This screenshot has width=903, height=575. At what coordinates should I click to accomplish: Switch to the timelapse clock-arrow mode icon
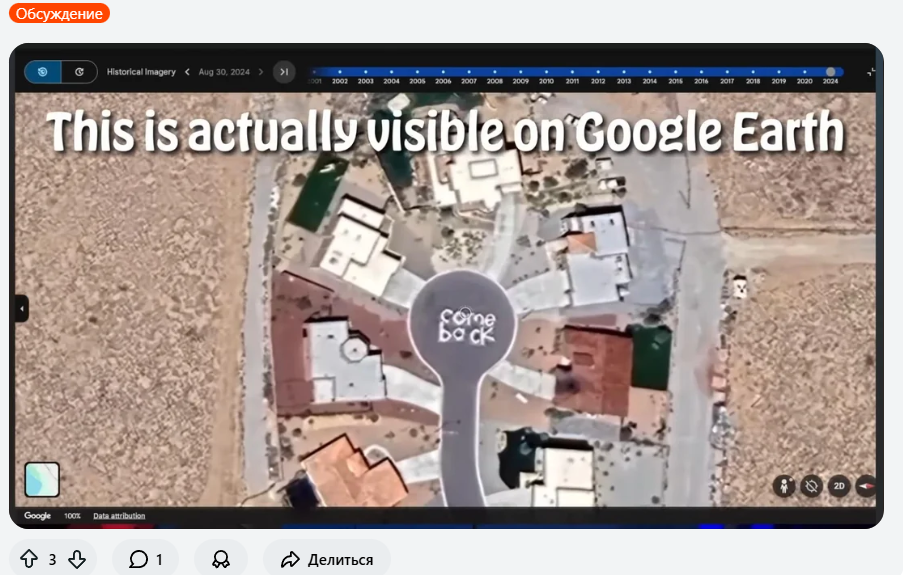point(79,72)
